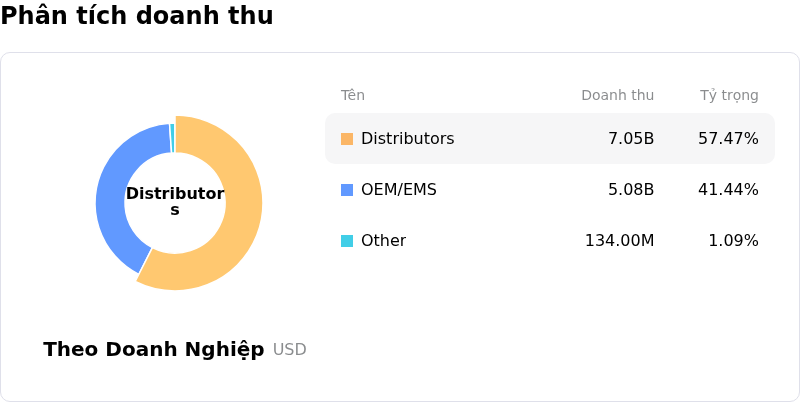The width and height of the screenshot is (800, 402).
Task: Click the 57.47% share value
Action: (728, 139)
